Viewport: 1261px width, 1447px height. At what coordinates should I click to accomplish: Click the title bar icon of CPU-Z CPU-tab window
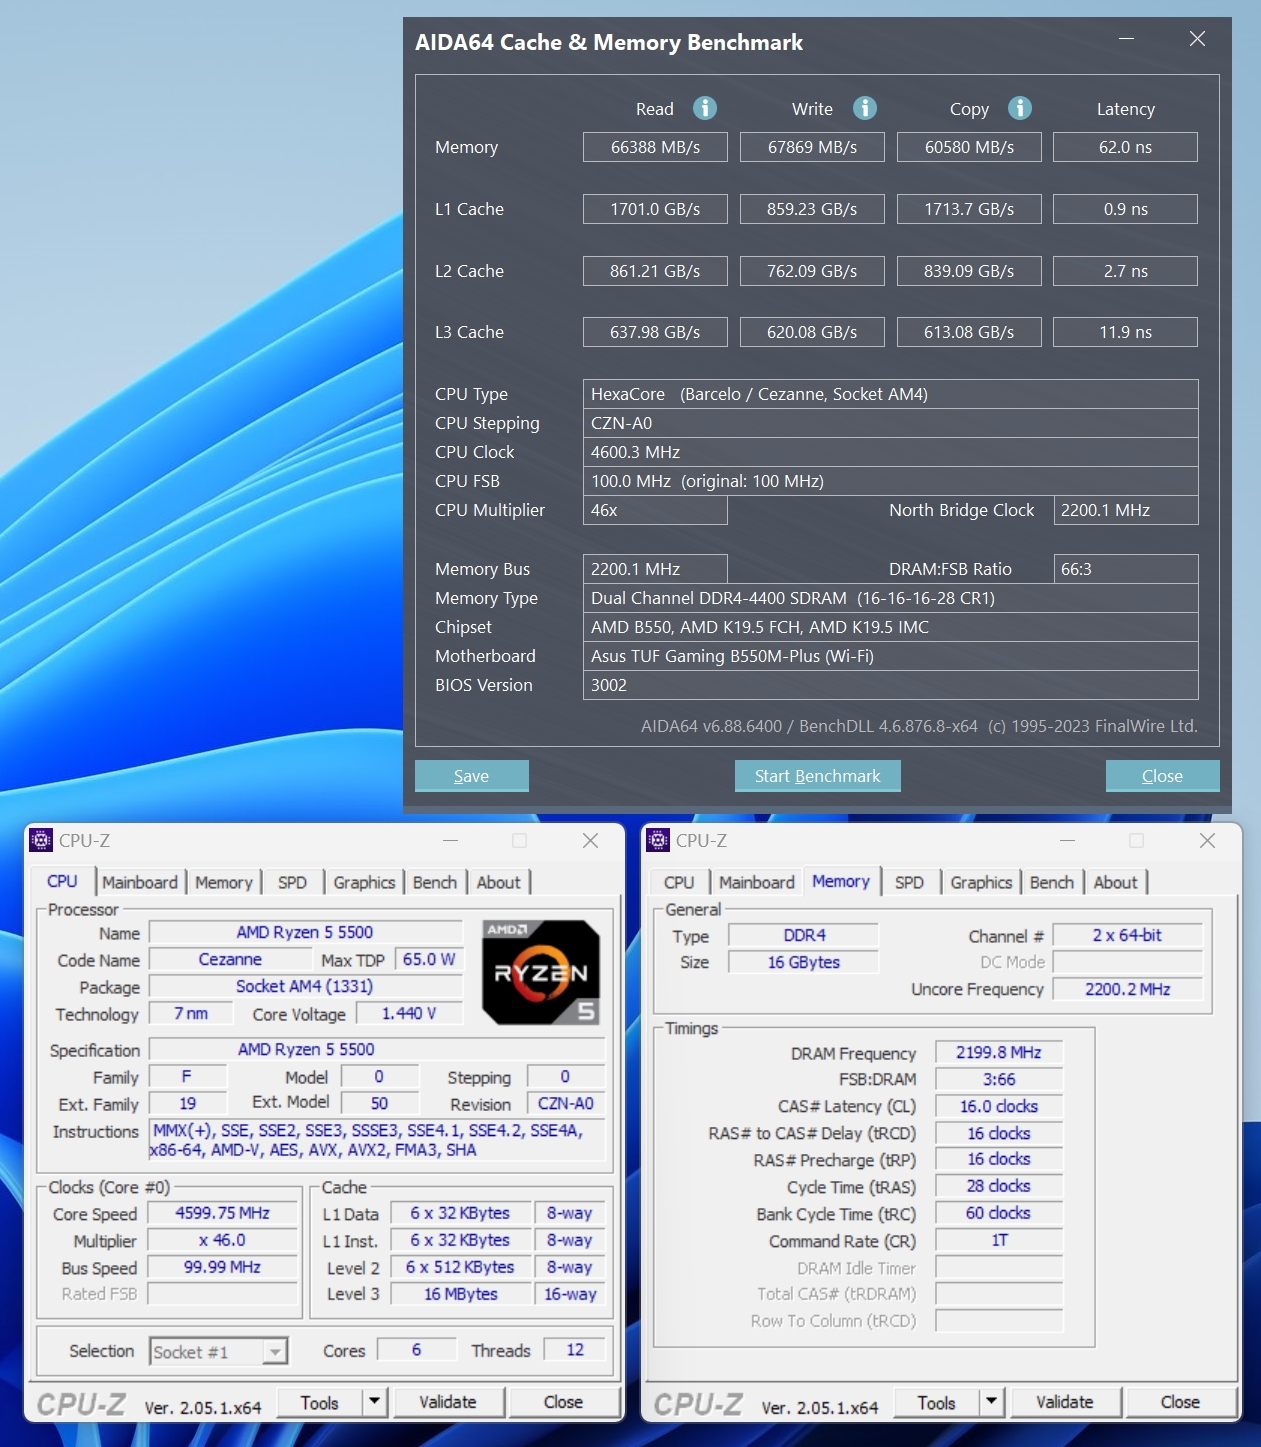[x=41, y=840]
